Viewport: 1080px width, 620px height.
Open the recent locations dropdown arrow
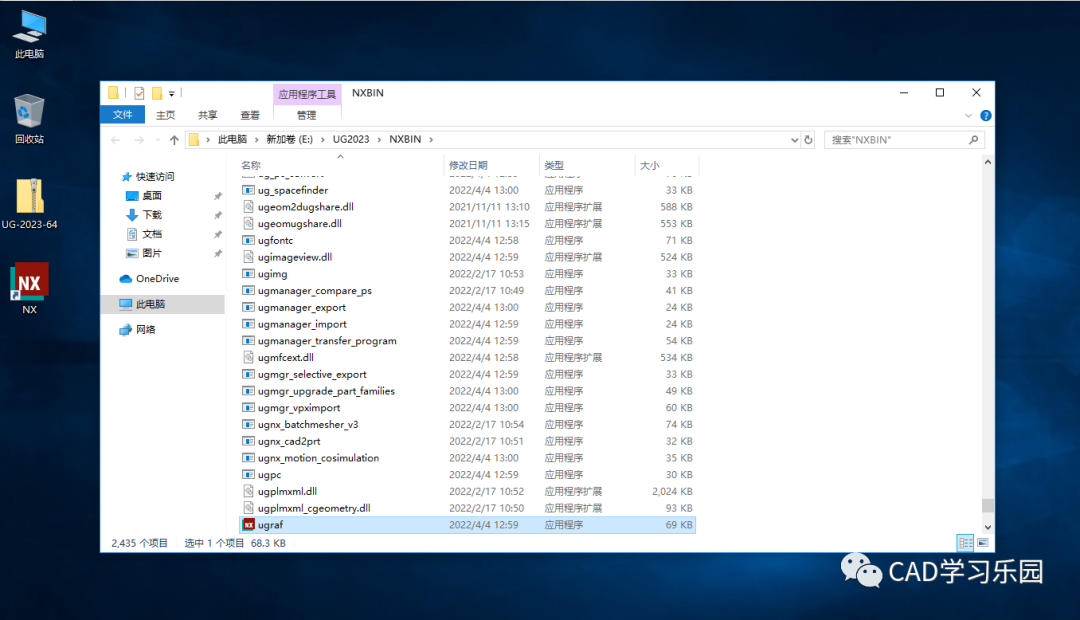click(x=158, y=140)
